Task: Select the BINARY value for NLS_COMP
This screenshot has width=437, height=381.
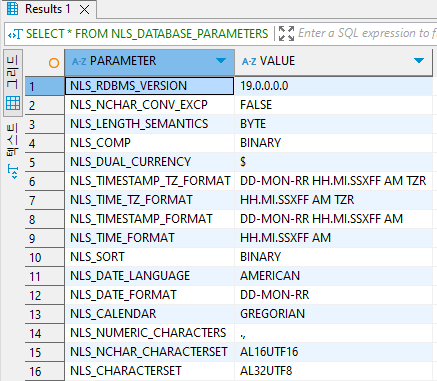Action: (333, 143)
